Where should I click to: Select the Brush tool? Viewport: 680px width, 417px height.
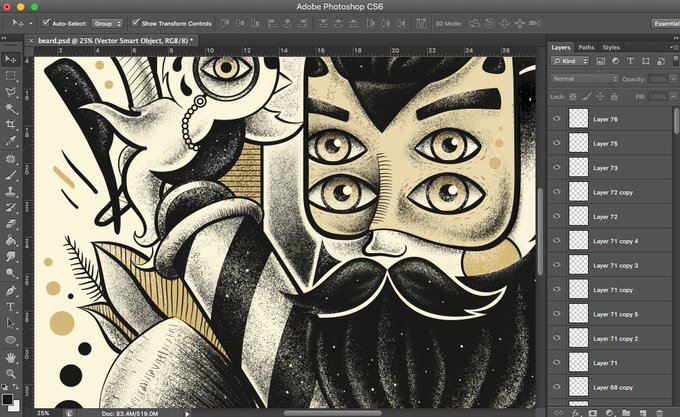click(x=10, y=175)
